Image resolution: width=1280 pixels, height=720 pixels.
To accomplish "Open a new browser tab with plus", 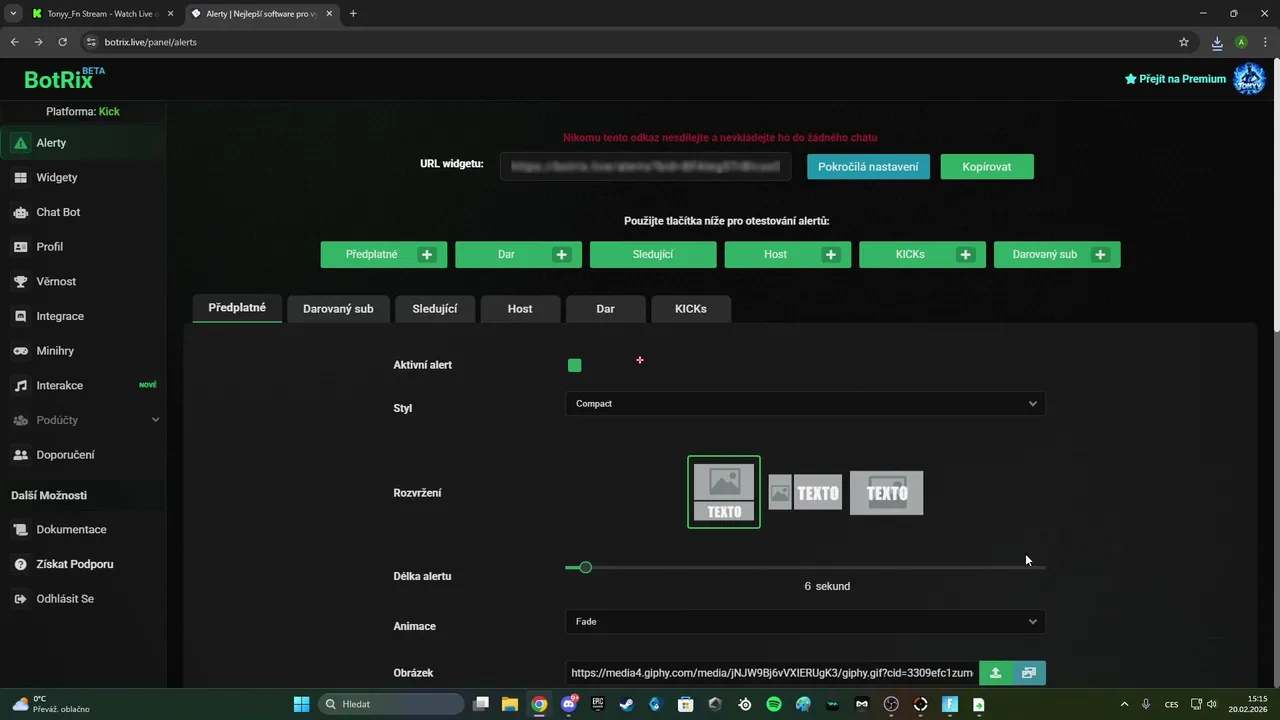I will (353, 14).
